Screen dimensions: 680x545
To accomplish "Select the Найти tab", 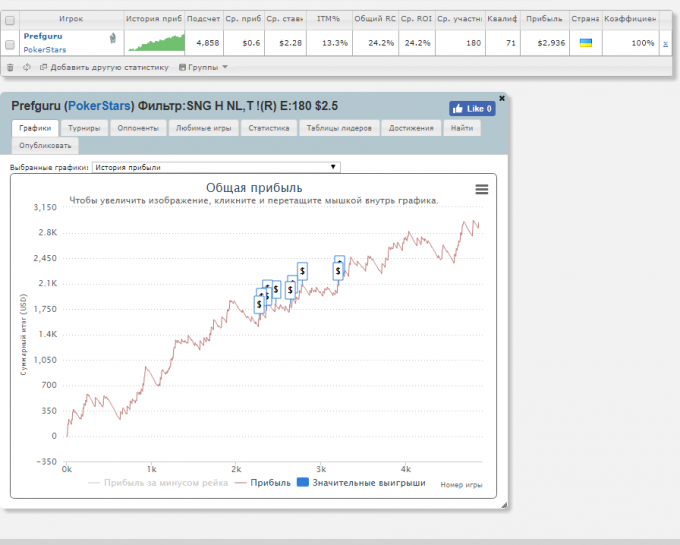I will pyautogui.click(x=462, y=128).
